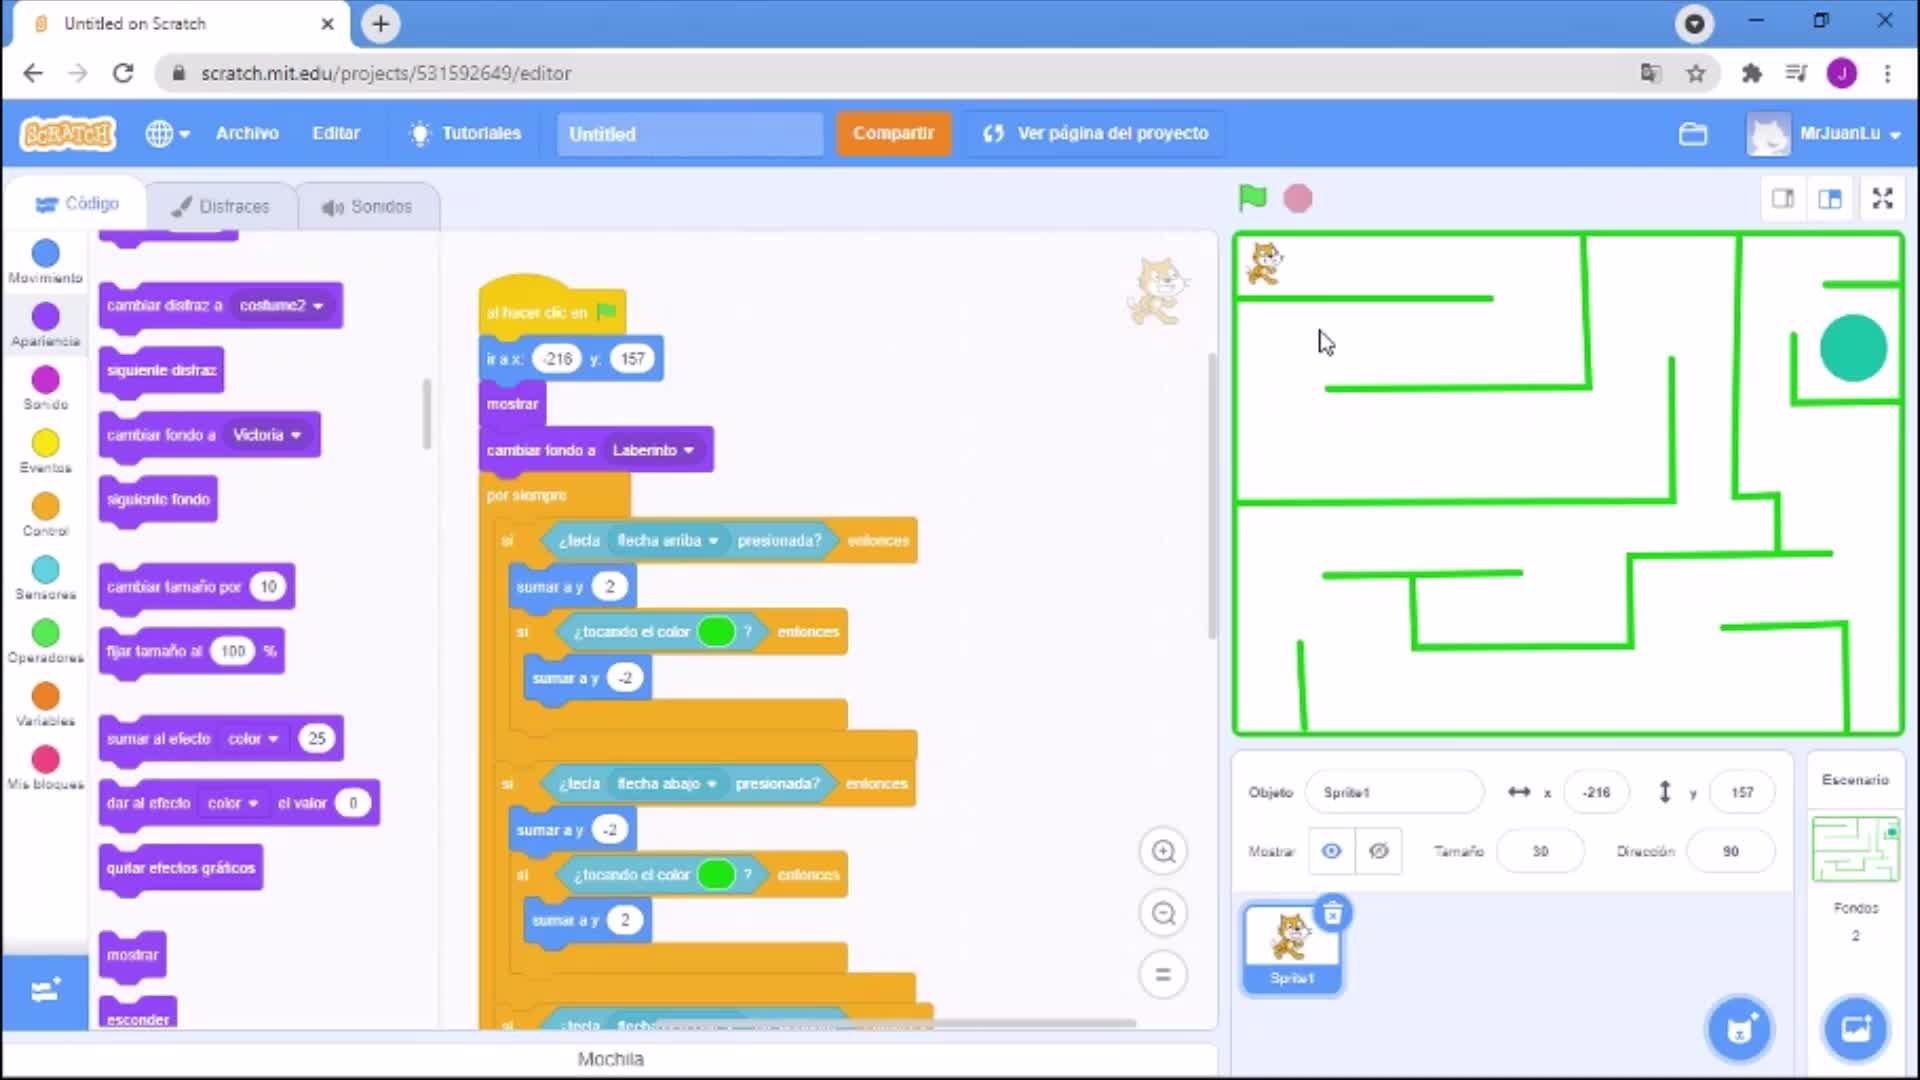Open the choose backdrop button
The height and width of the screenshot is (1080, 1920).
click(x=1855, y=1028)
